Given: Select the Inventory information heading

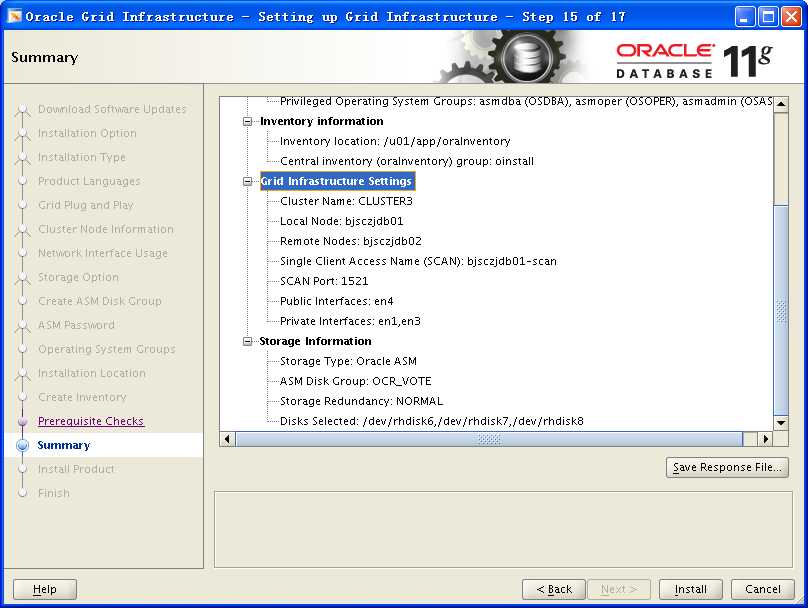Looking at the screenshot, I should click(322, 121).
